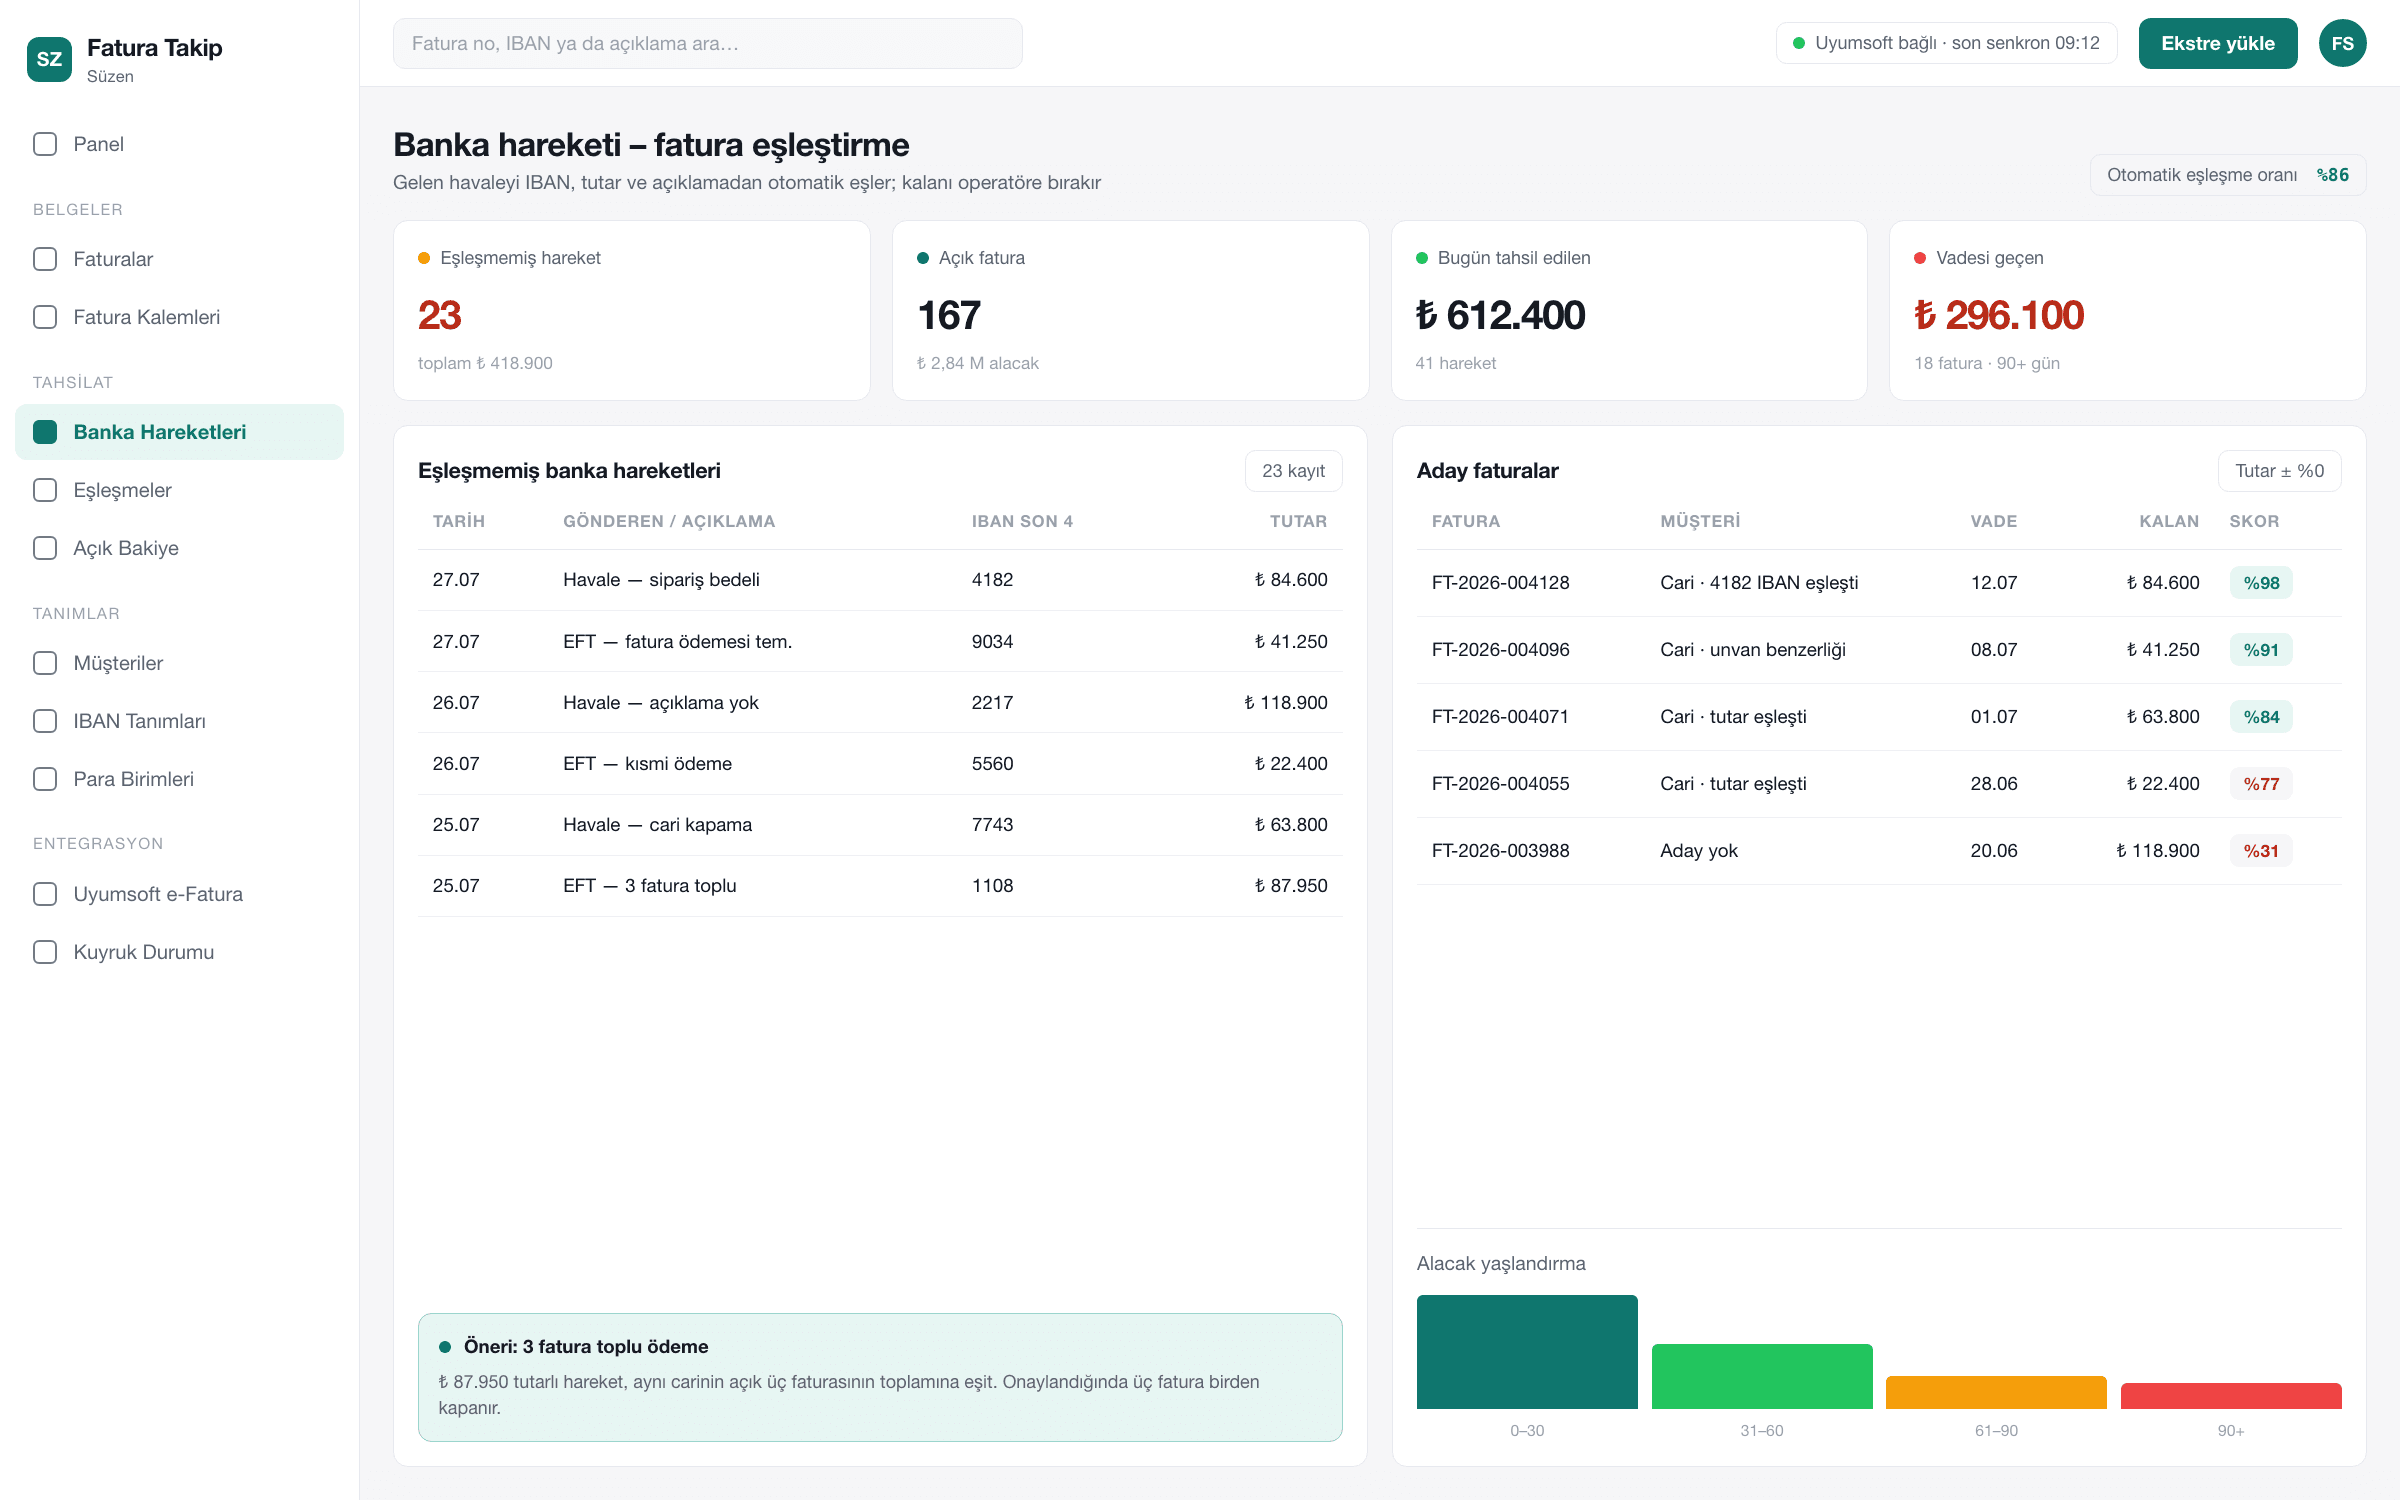This screenshot has width=2400, height=1500.
Task: Click the %98 score badge
Action: click(x=2261, y=583)
